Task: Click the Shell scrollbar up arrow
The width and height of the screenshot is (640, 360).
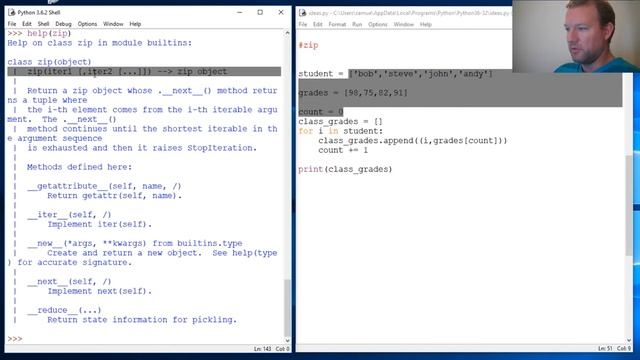Action: point(287,33)
